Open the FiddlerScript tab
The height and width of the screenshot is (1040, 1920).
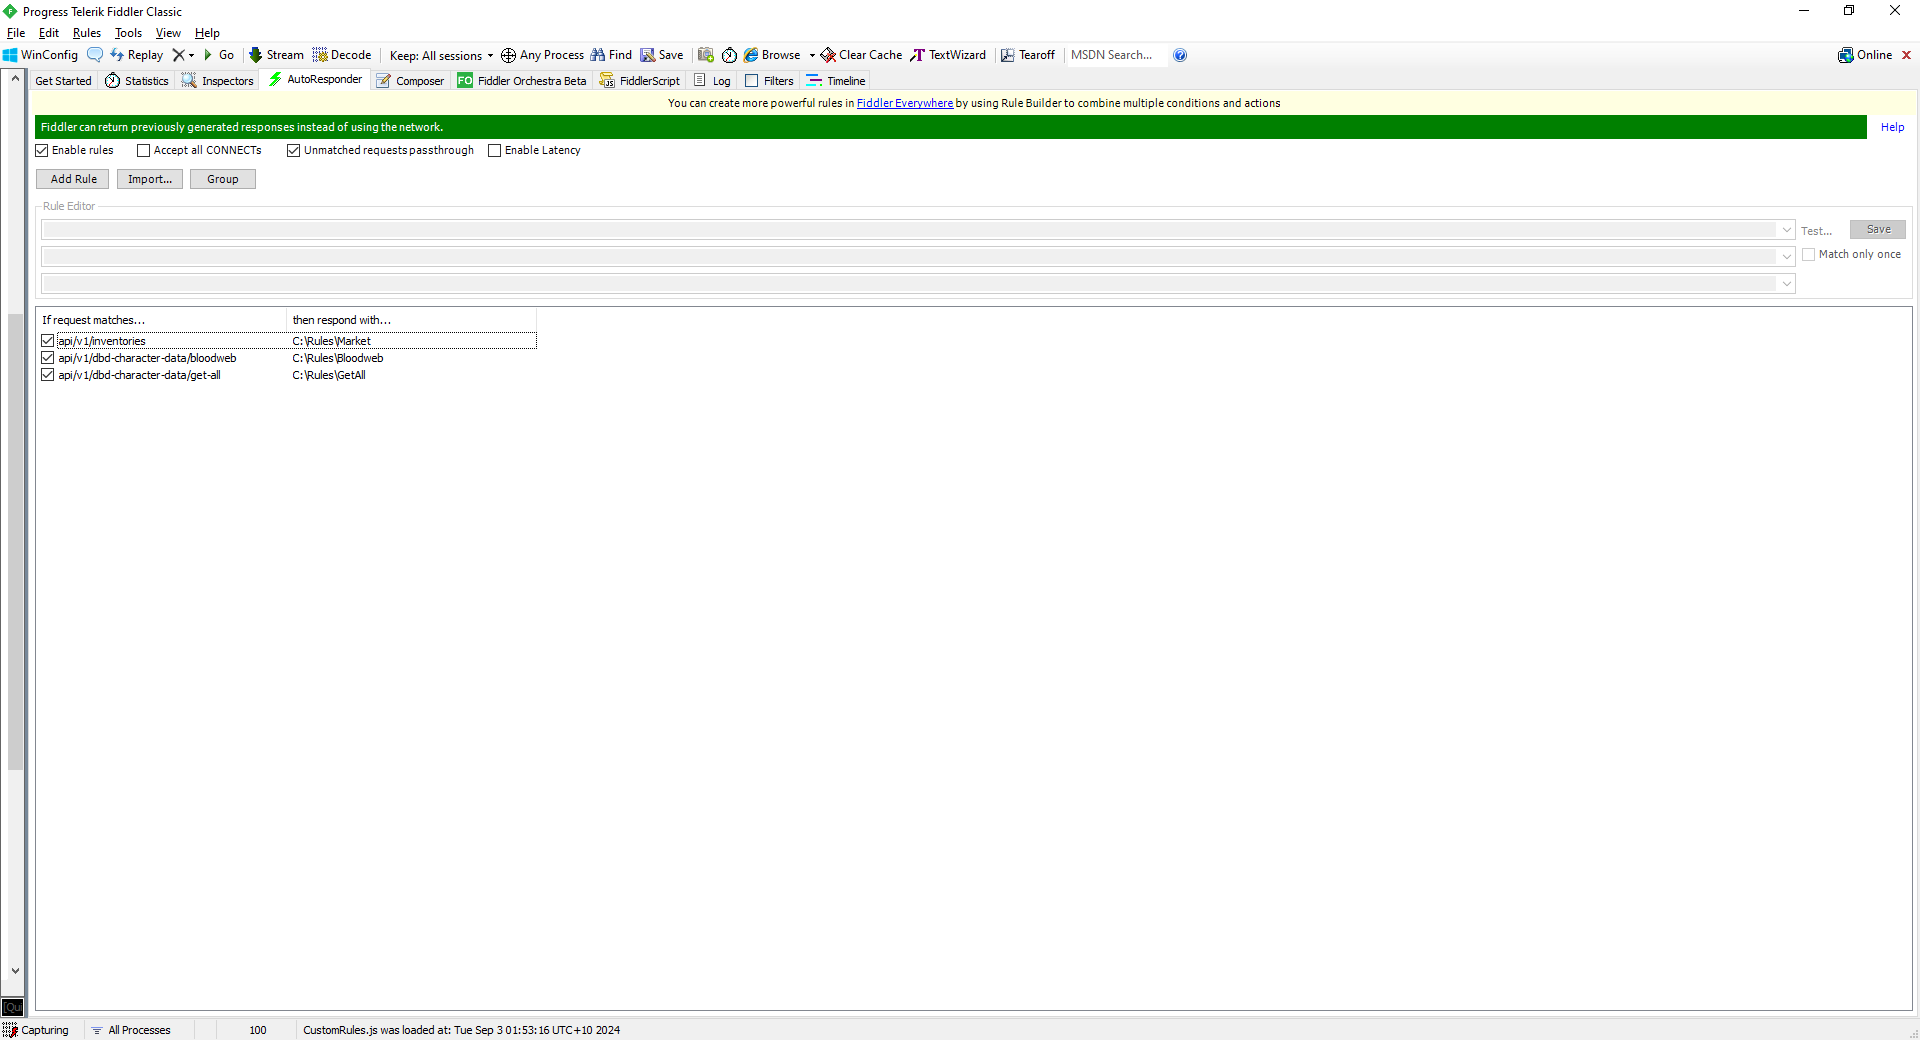tap(640, 81)
